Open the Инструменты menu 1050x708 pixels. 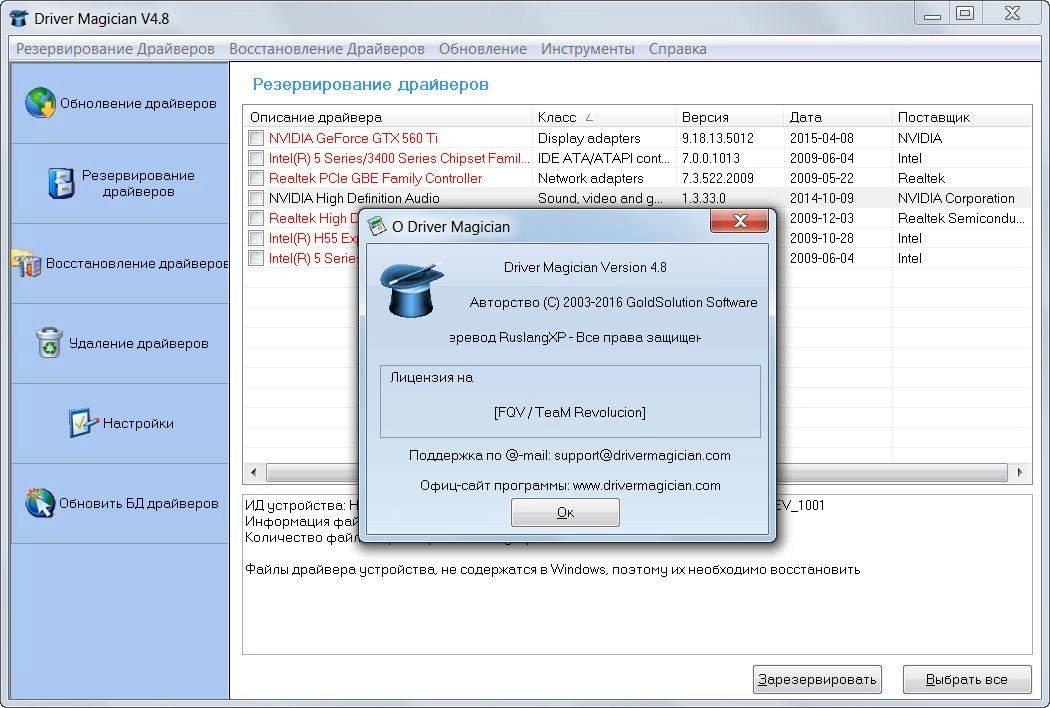pos(588,49)
